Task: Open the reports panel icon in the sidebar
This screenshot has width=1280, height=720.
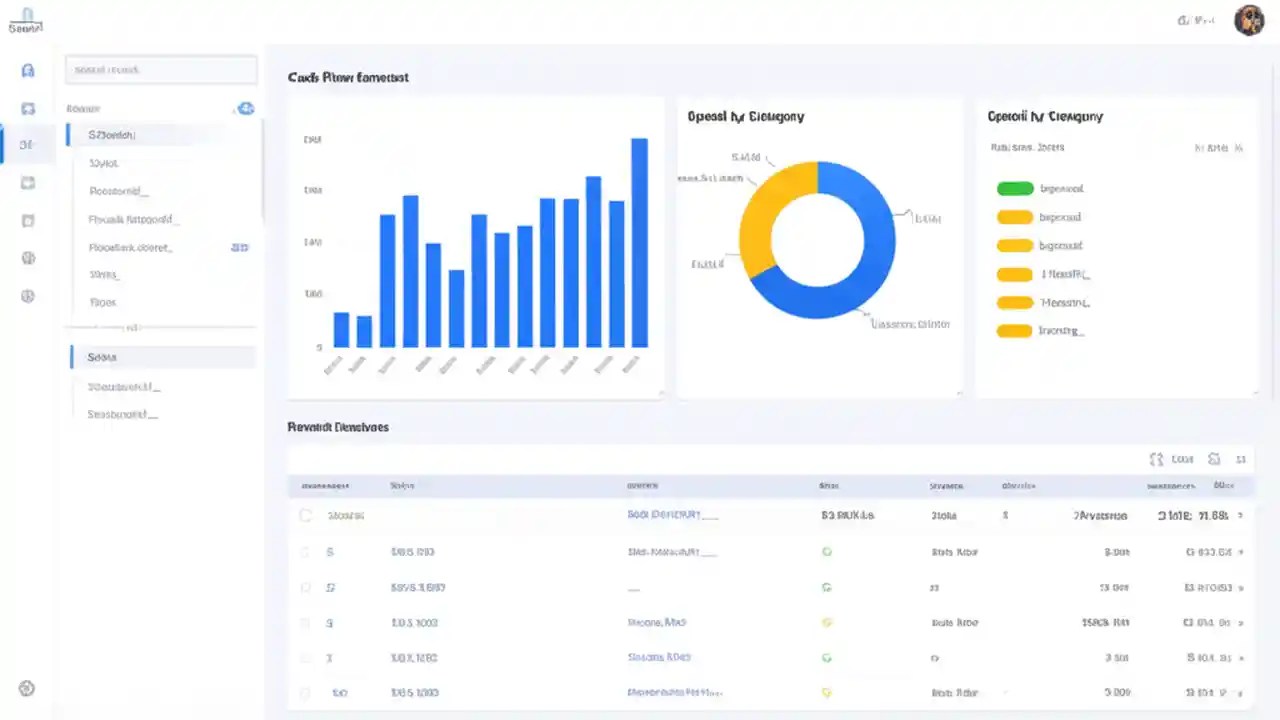Action: point(28,182)
